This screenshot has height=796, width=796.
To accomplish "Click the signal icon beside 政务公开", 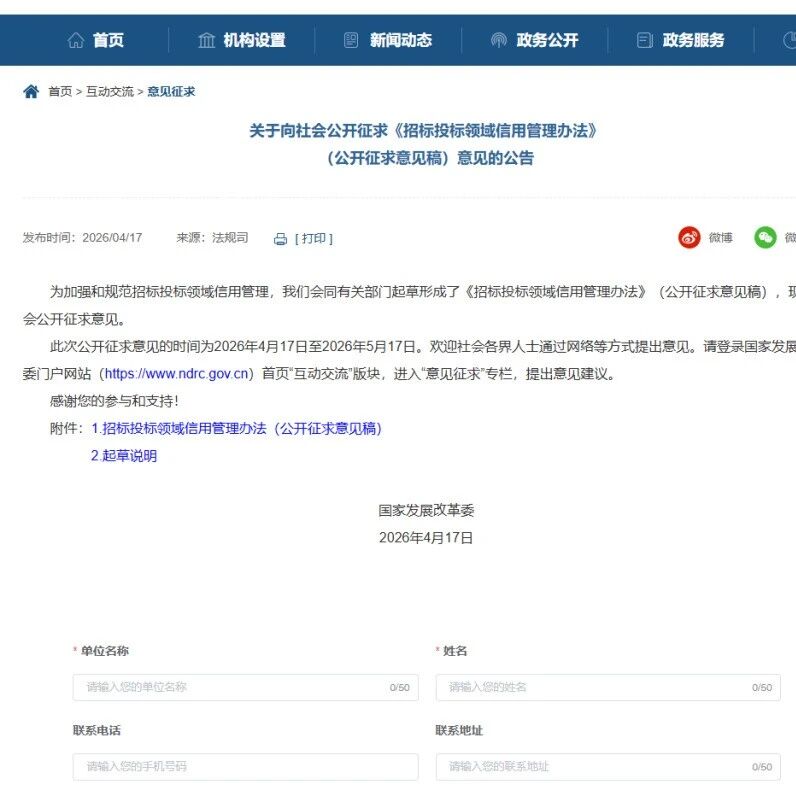I will coord(499,40).
